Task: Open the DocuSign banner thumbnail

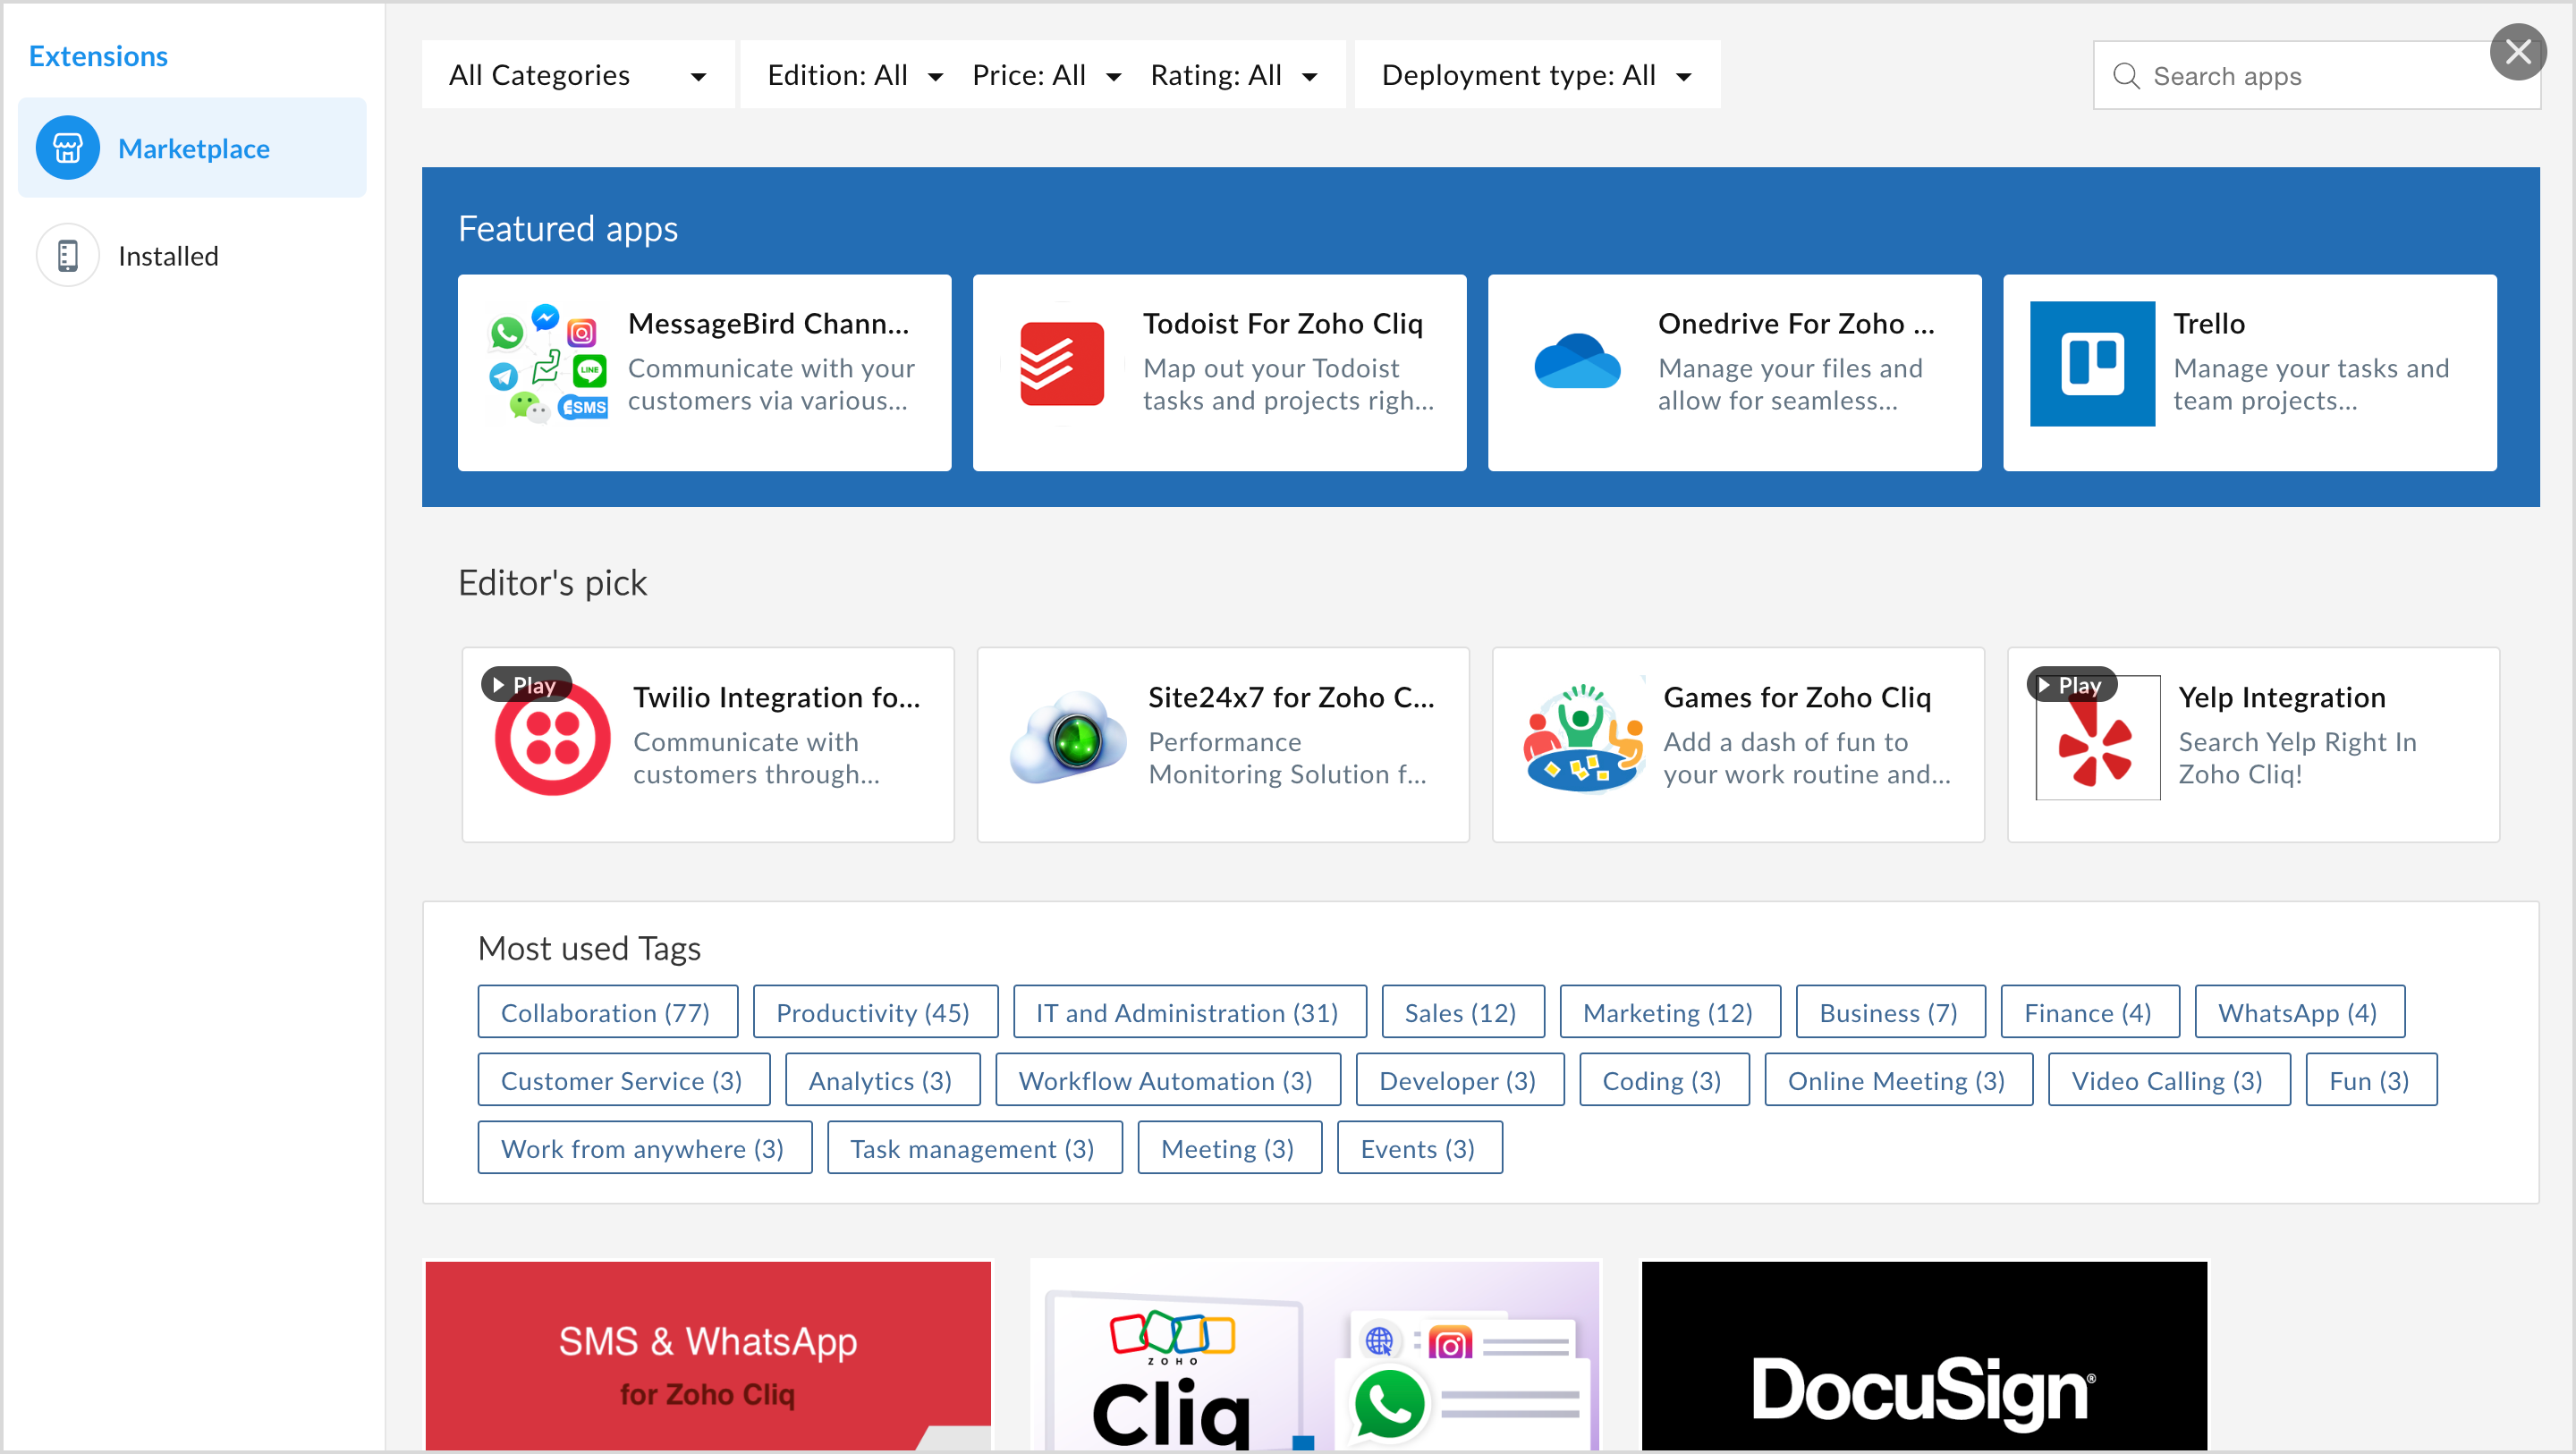Action: pyautogui.click(x=1923, y=1355)
